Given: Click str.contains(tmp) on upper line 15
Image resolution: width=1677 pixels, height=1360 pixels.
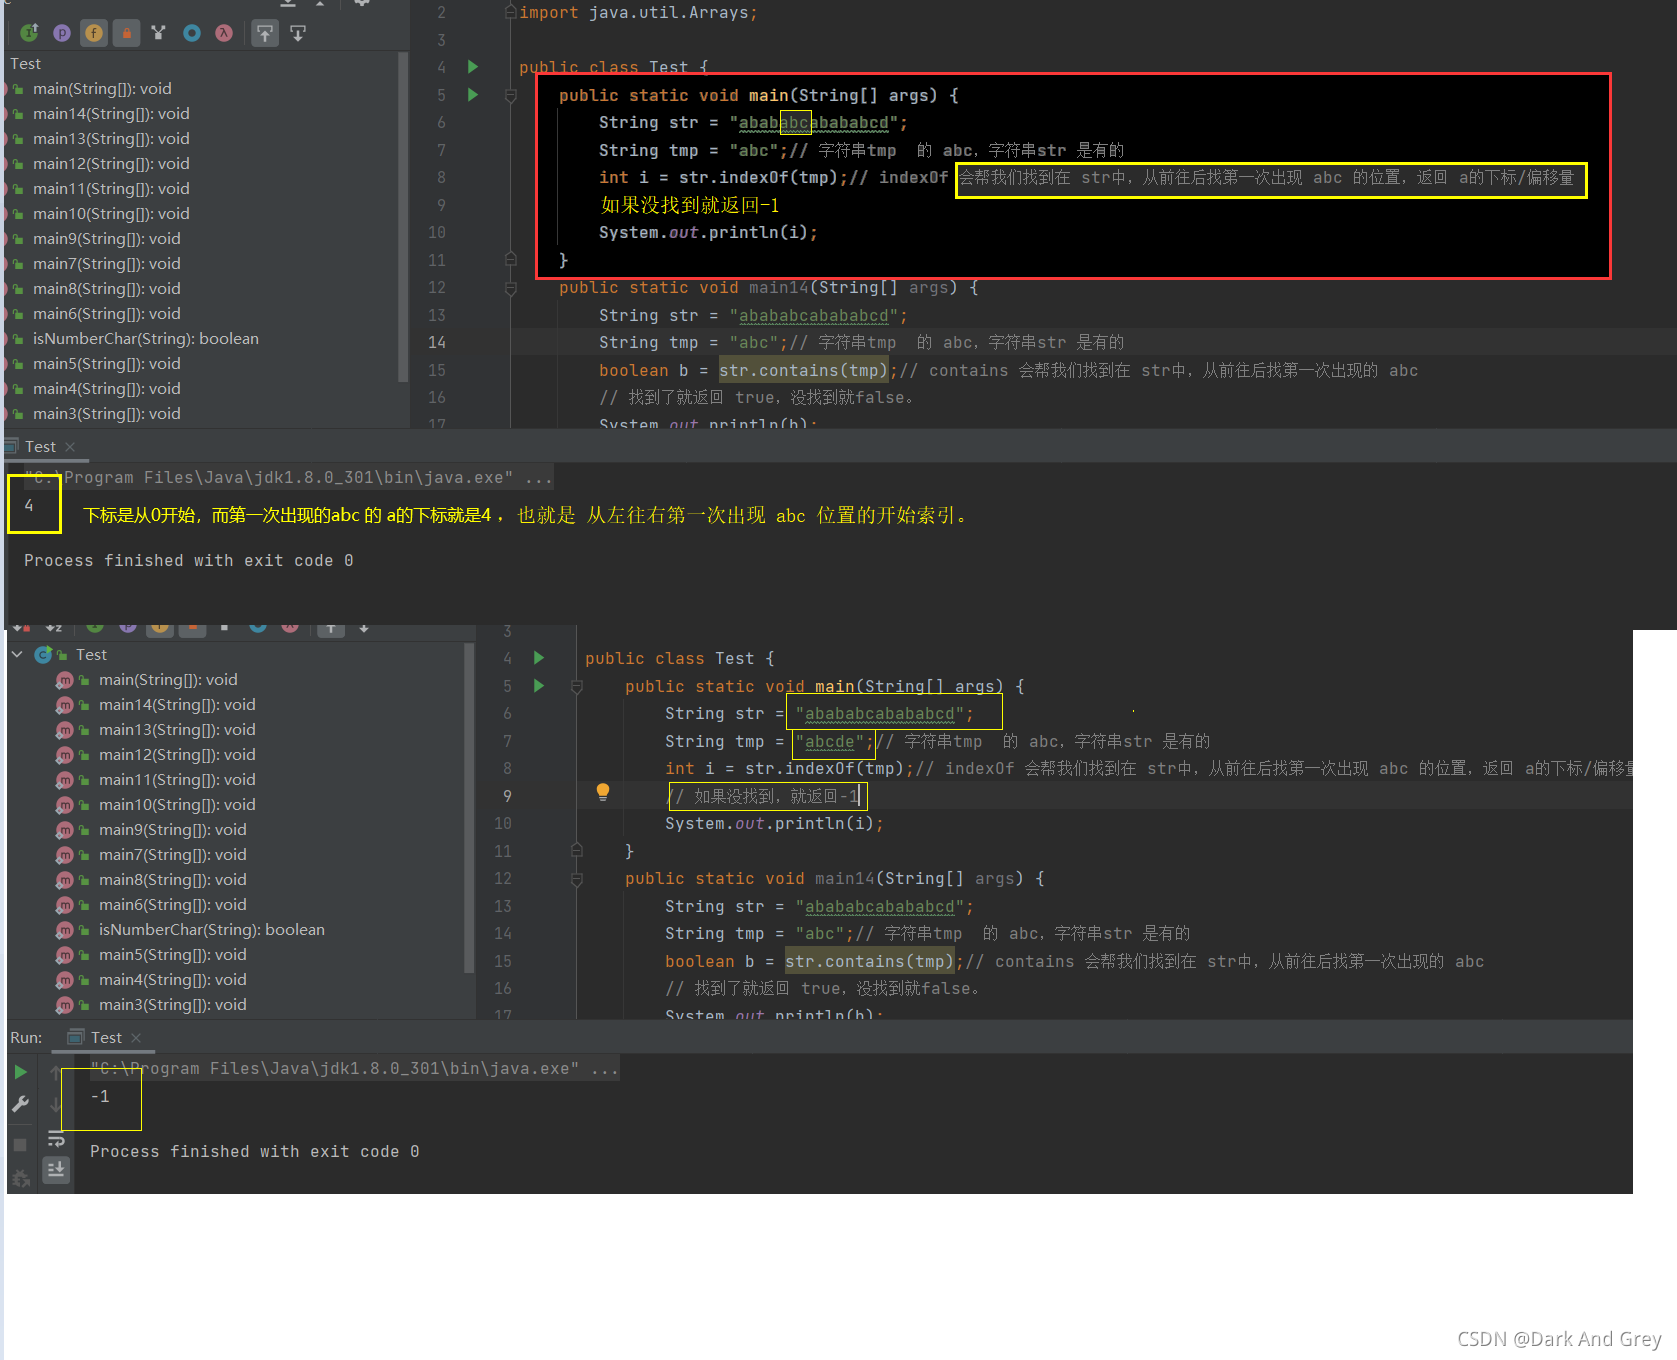Looking at the screenshot, I should [x=804, y=371].
